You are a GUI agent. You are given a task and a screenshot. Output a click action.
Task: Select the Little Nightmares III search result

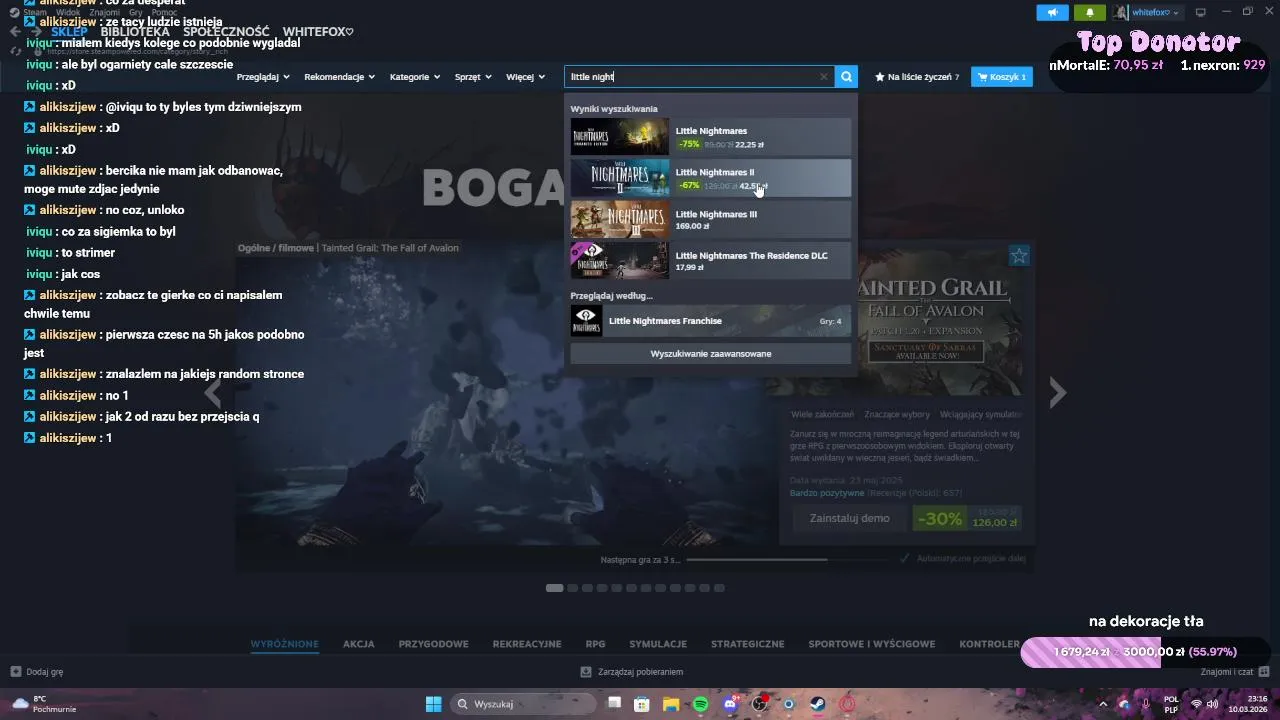[x=711, y=219]
